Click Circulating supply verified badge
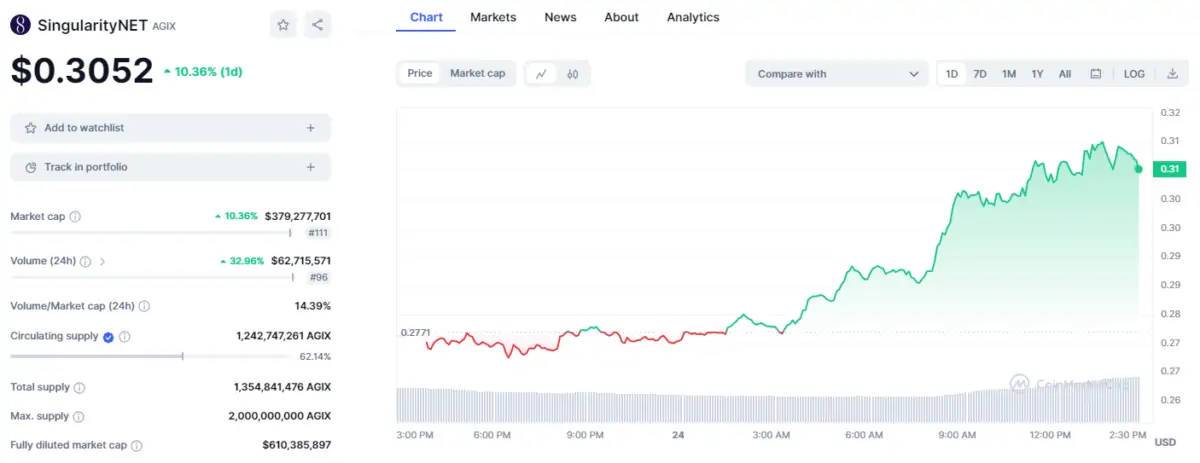This screenshot has width=1200, height=463. point(108,336)
